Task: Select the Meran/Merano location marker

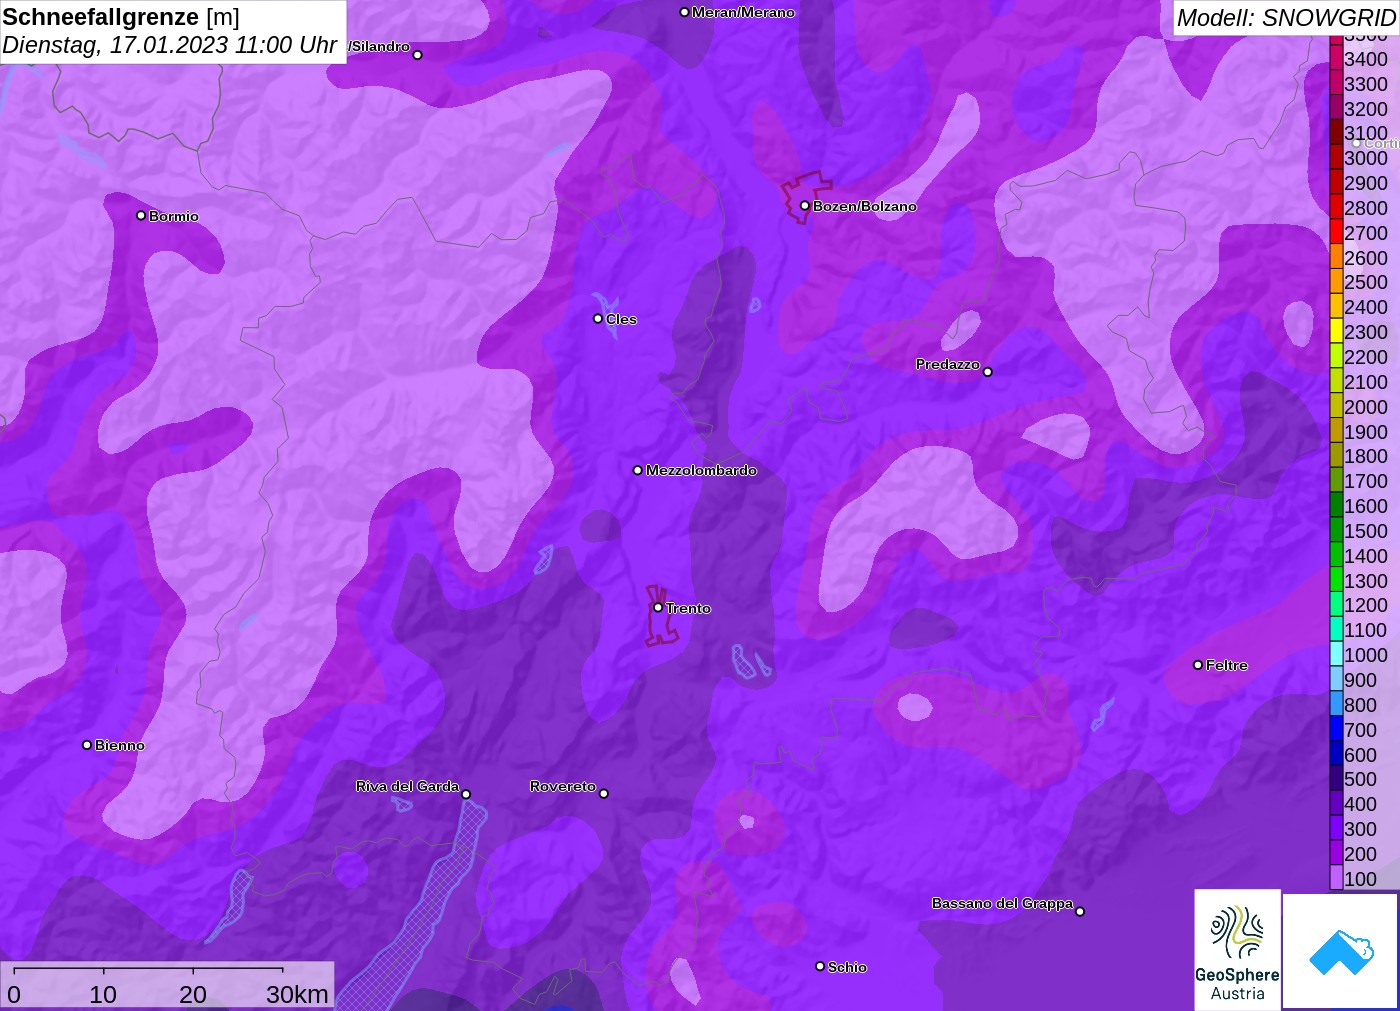Action: [x=684, y=12]
